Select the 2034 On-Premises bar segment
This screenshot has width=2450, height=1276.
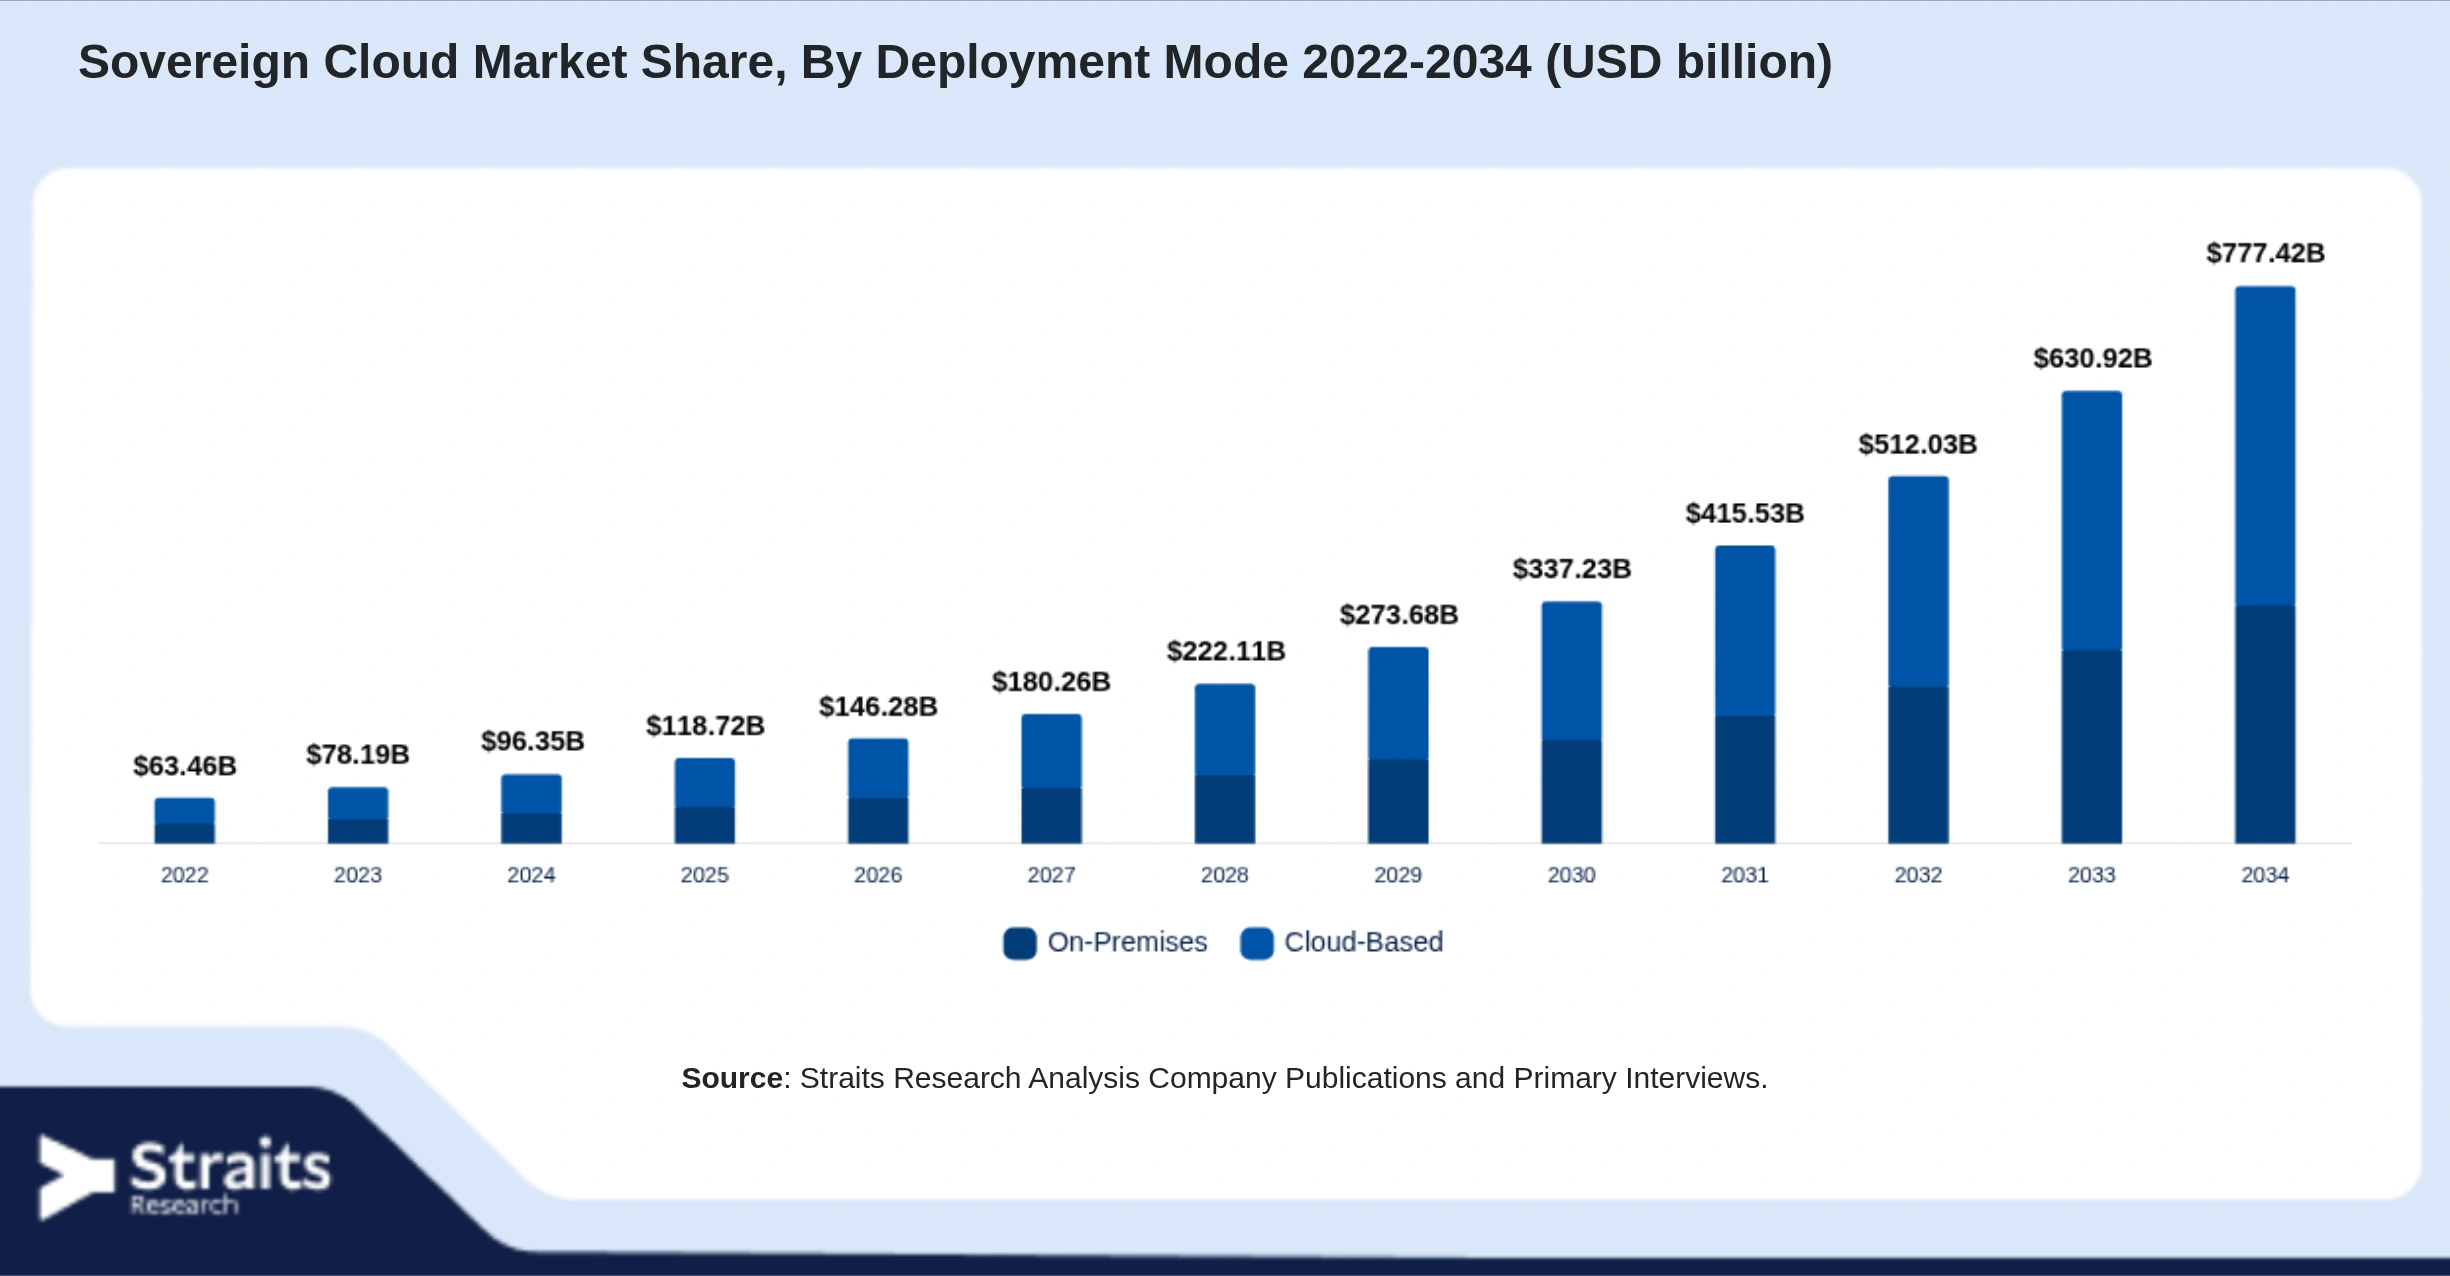click(2265, 724)
